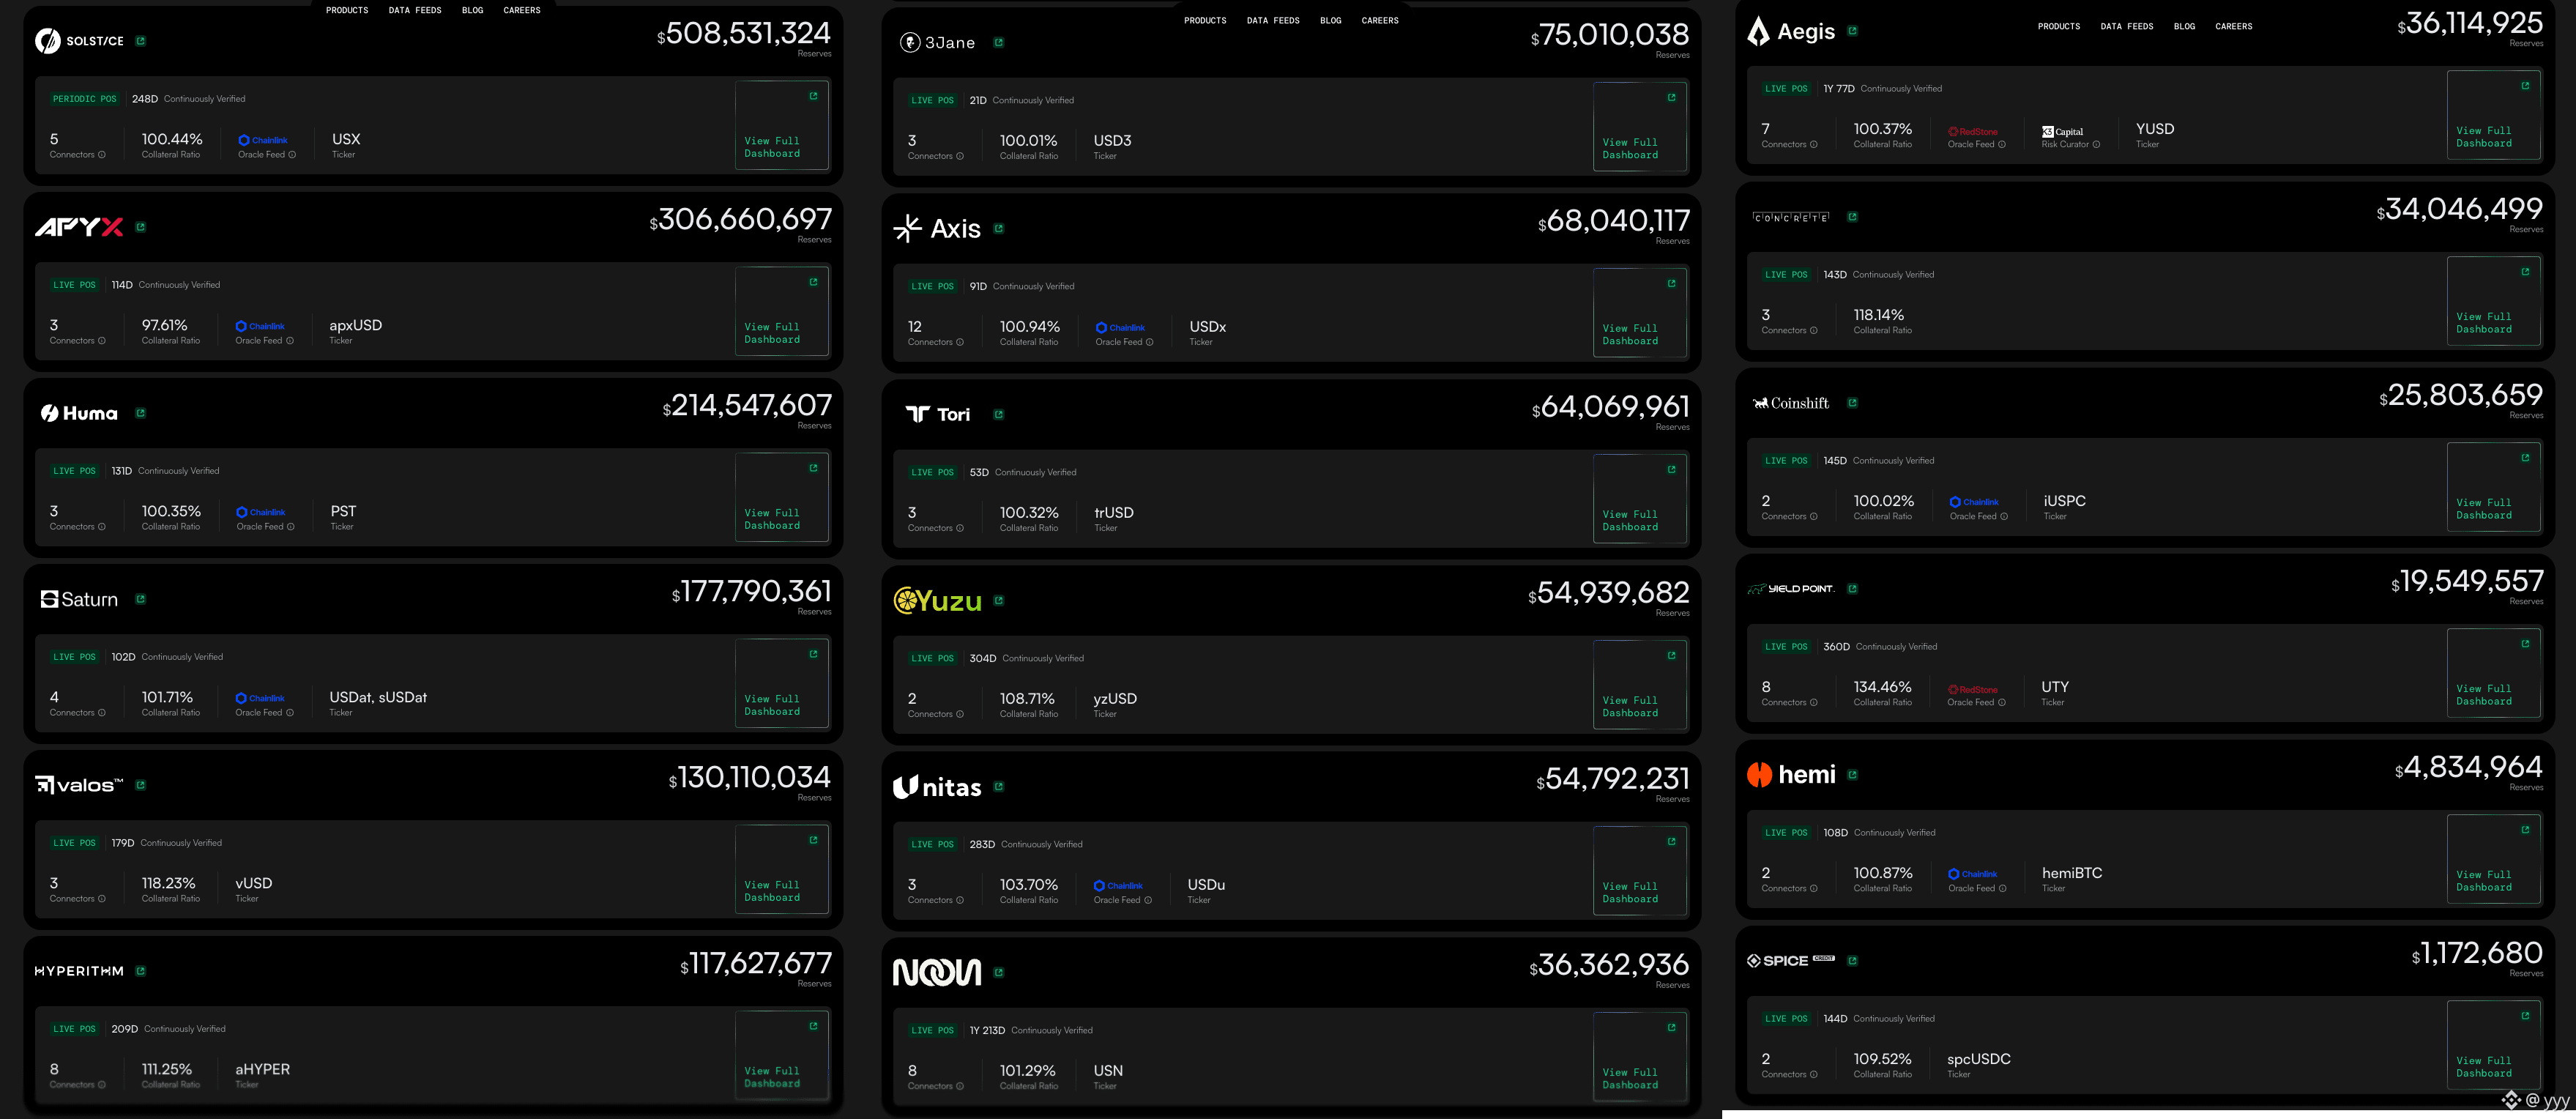
Task: Open the external link icon next to APYX
Action: 140,227
